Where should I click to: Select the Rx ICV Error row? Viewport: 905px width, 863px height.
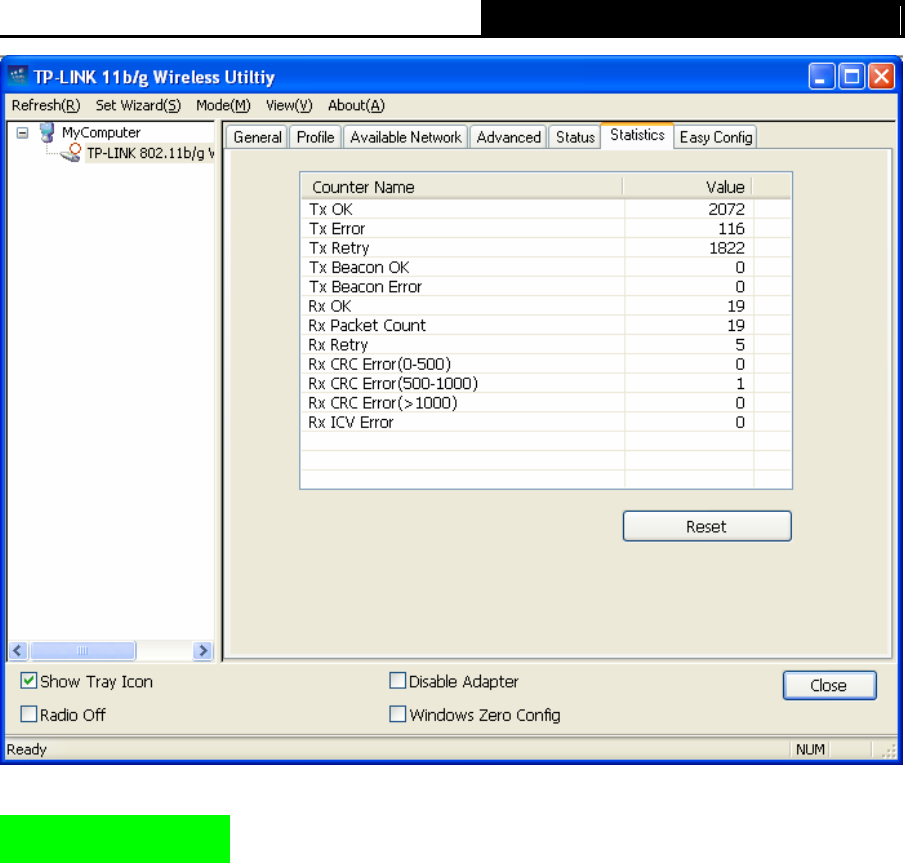pyautogui.click(x=546, y=423)
